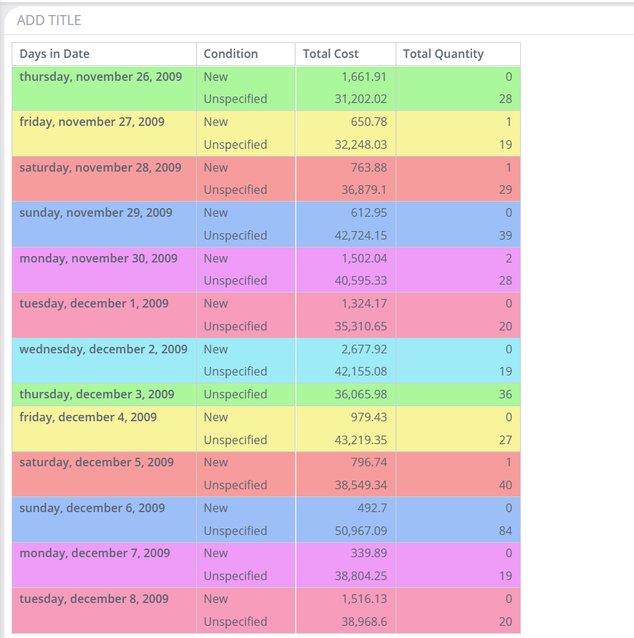Select the saturday, november 28, 2009 row label
Image resolution: width=634 pixels, height=638 pixels.
(100, 168)
